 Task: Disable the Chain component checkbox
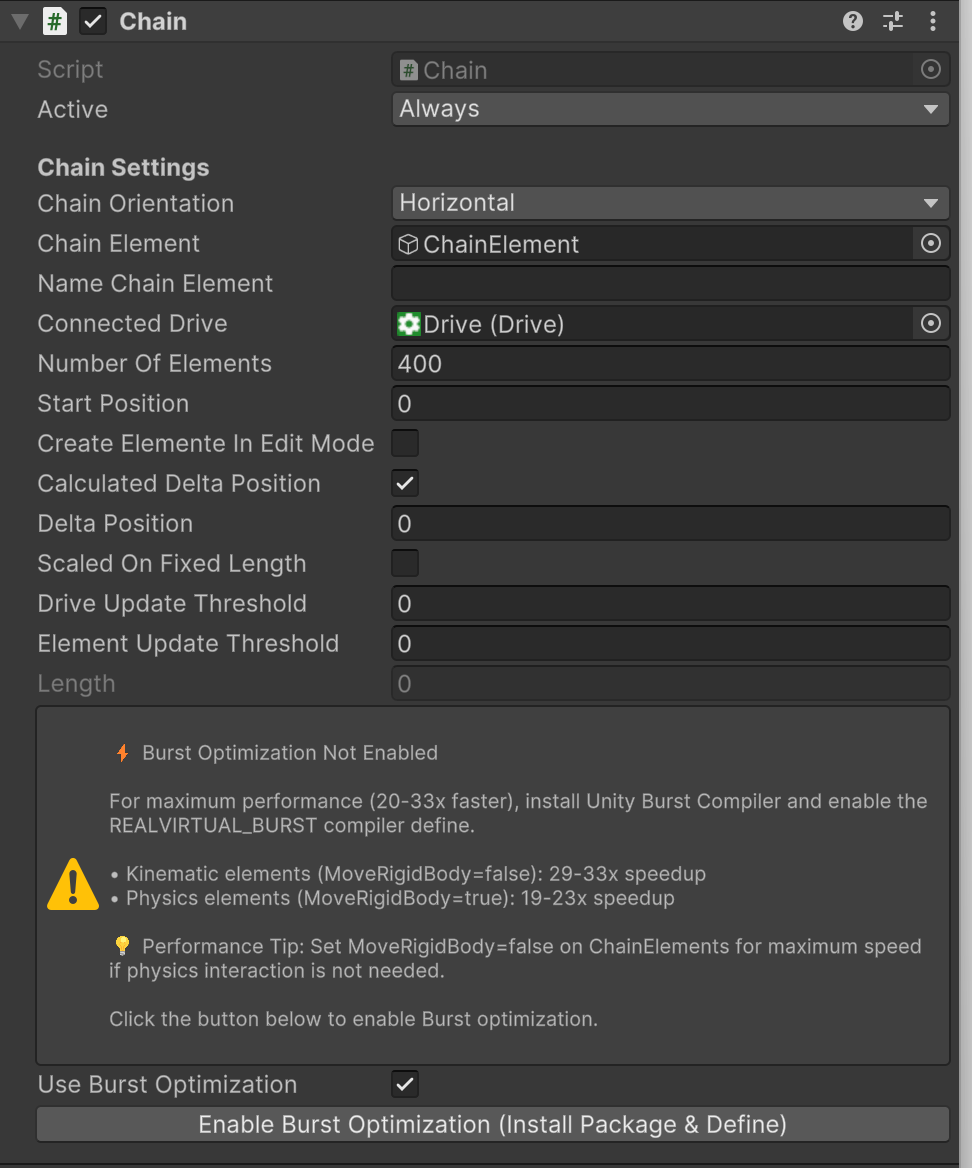tap(93, 21)
